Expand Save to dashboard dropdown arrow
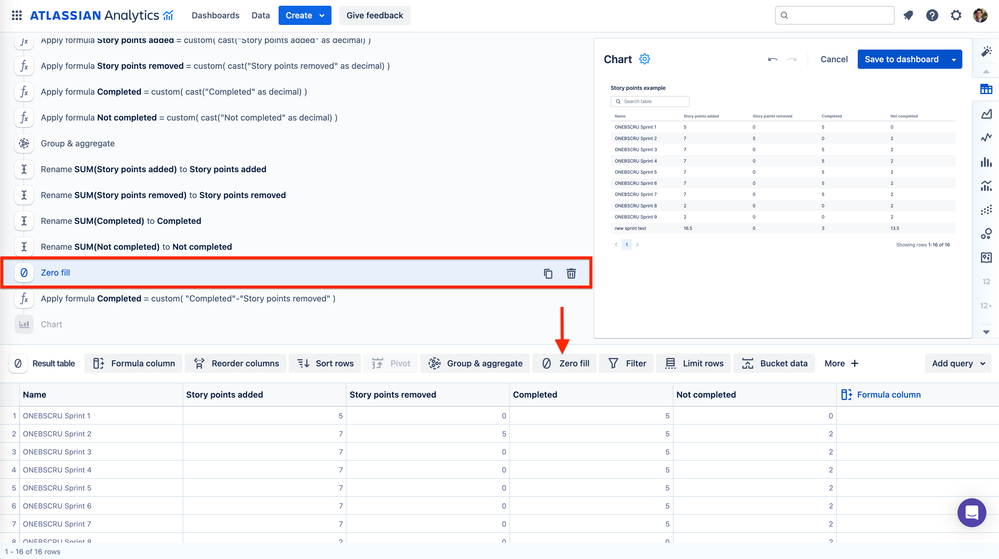The image size is (999, 559). coord(954,59)
